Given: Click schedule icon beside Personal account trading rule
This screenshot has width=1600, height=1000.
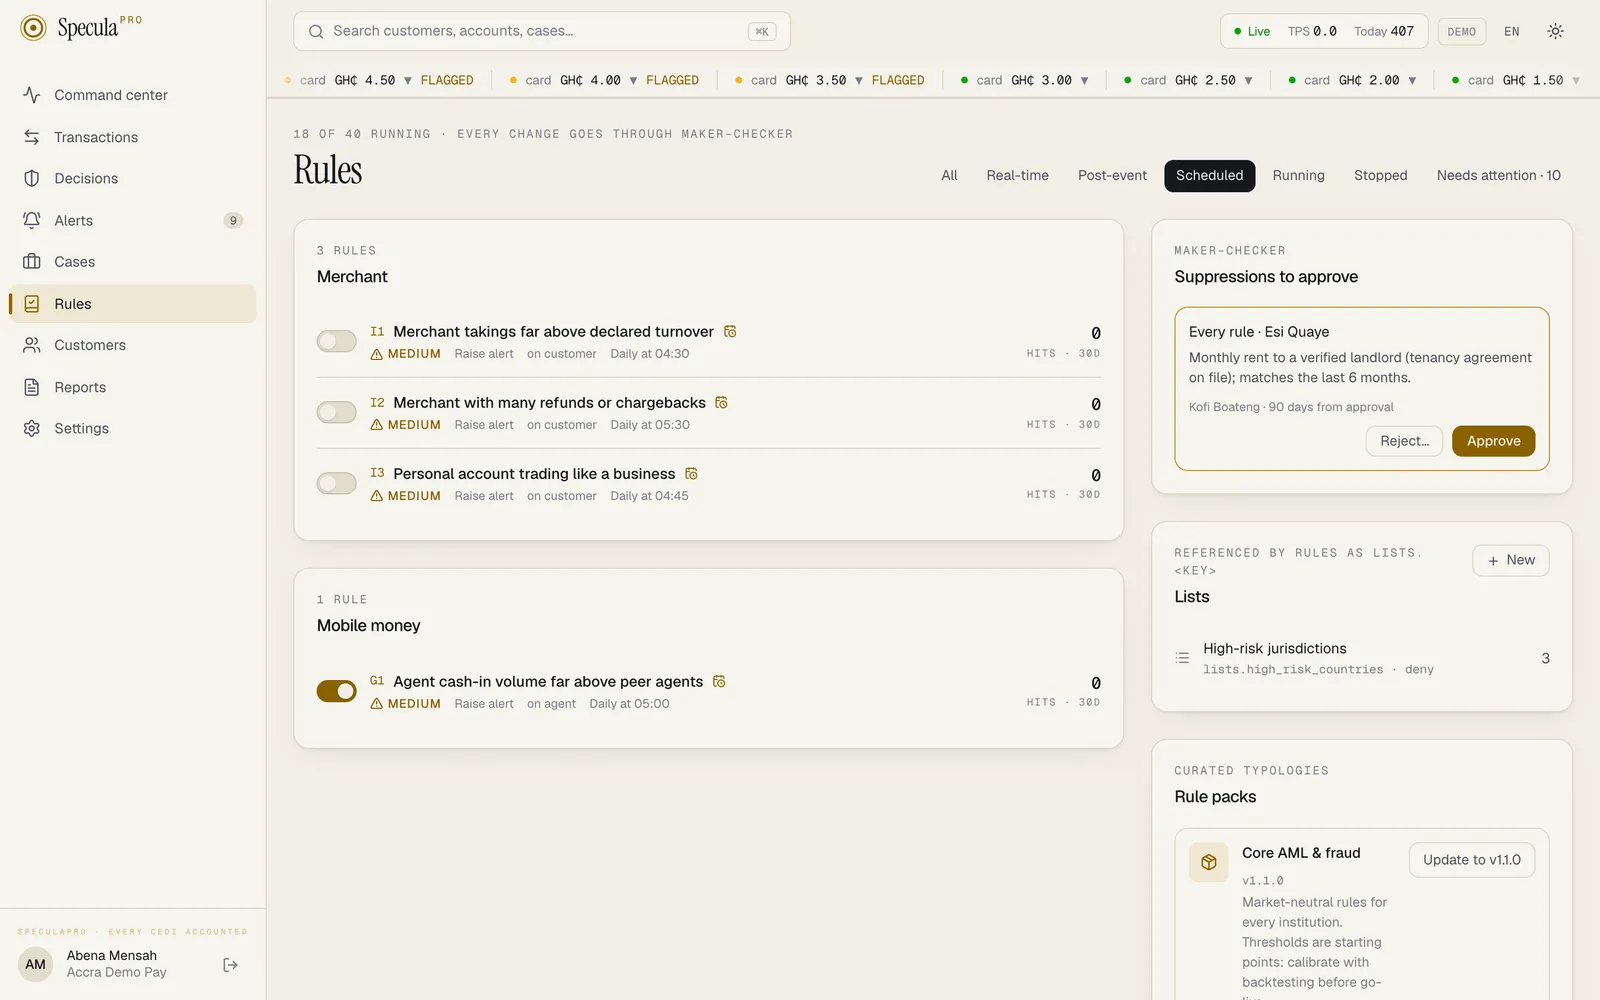Looking at the screenshot, I should (691, 474).
